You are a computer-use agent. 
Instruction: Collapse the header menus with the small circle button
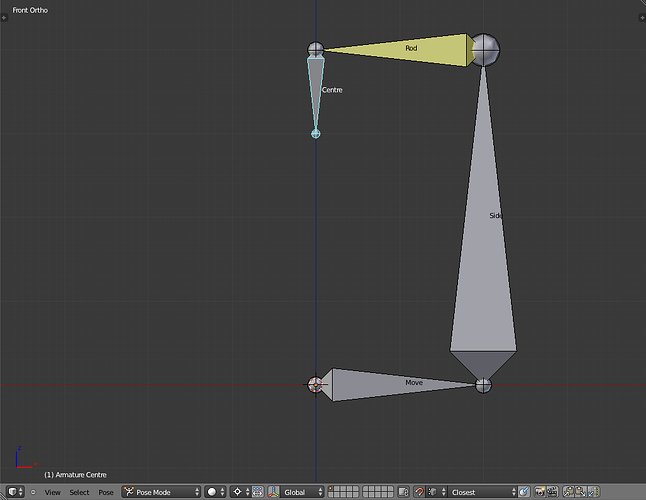coord(33,492)
